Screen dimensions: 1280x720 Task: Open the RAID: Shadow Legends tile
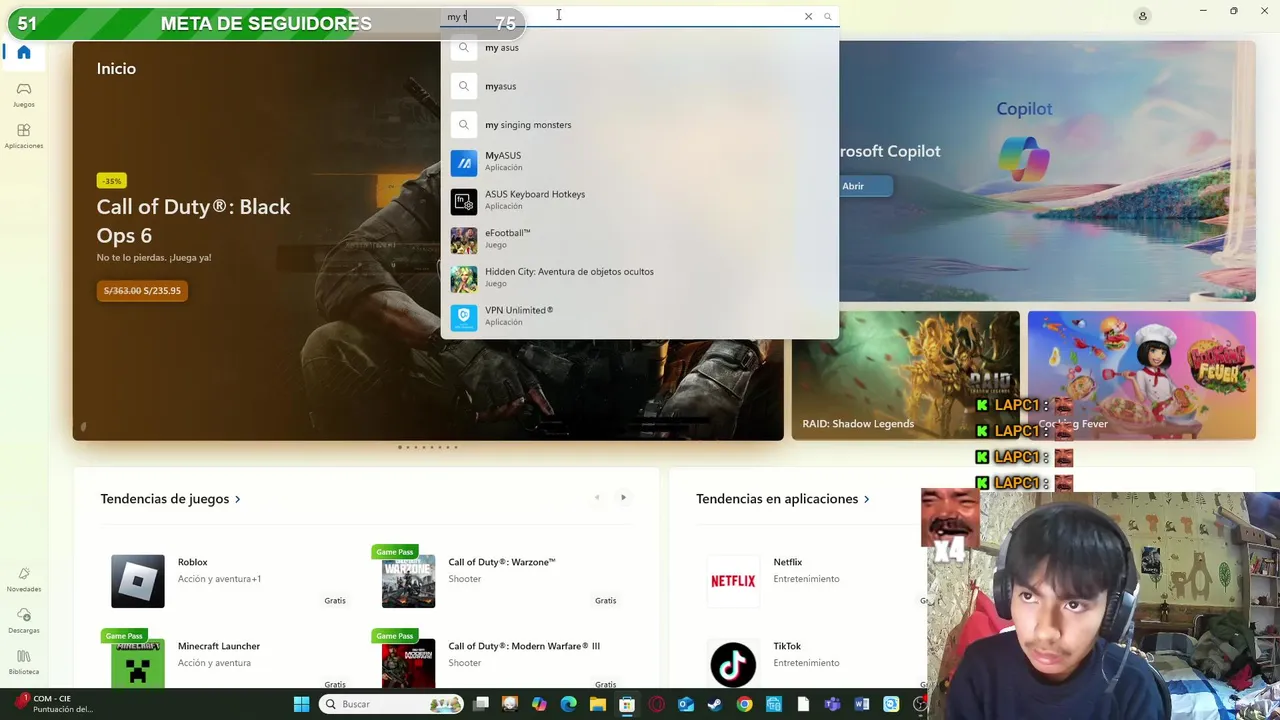click(905, 375)
